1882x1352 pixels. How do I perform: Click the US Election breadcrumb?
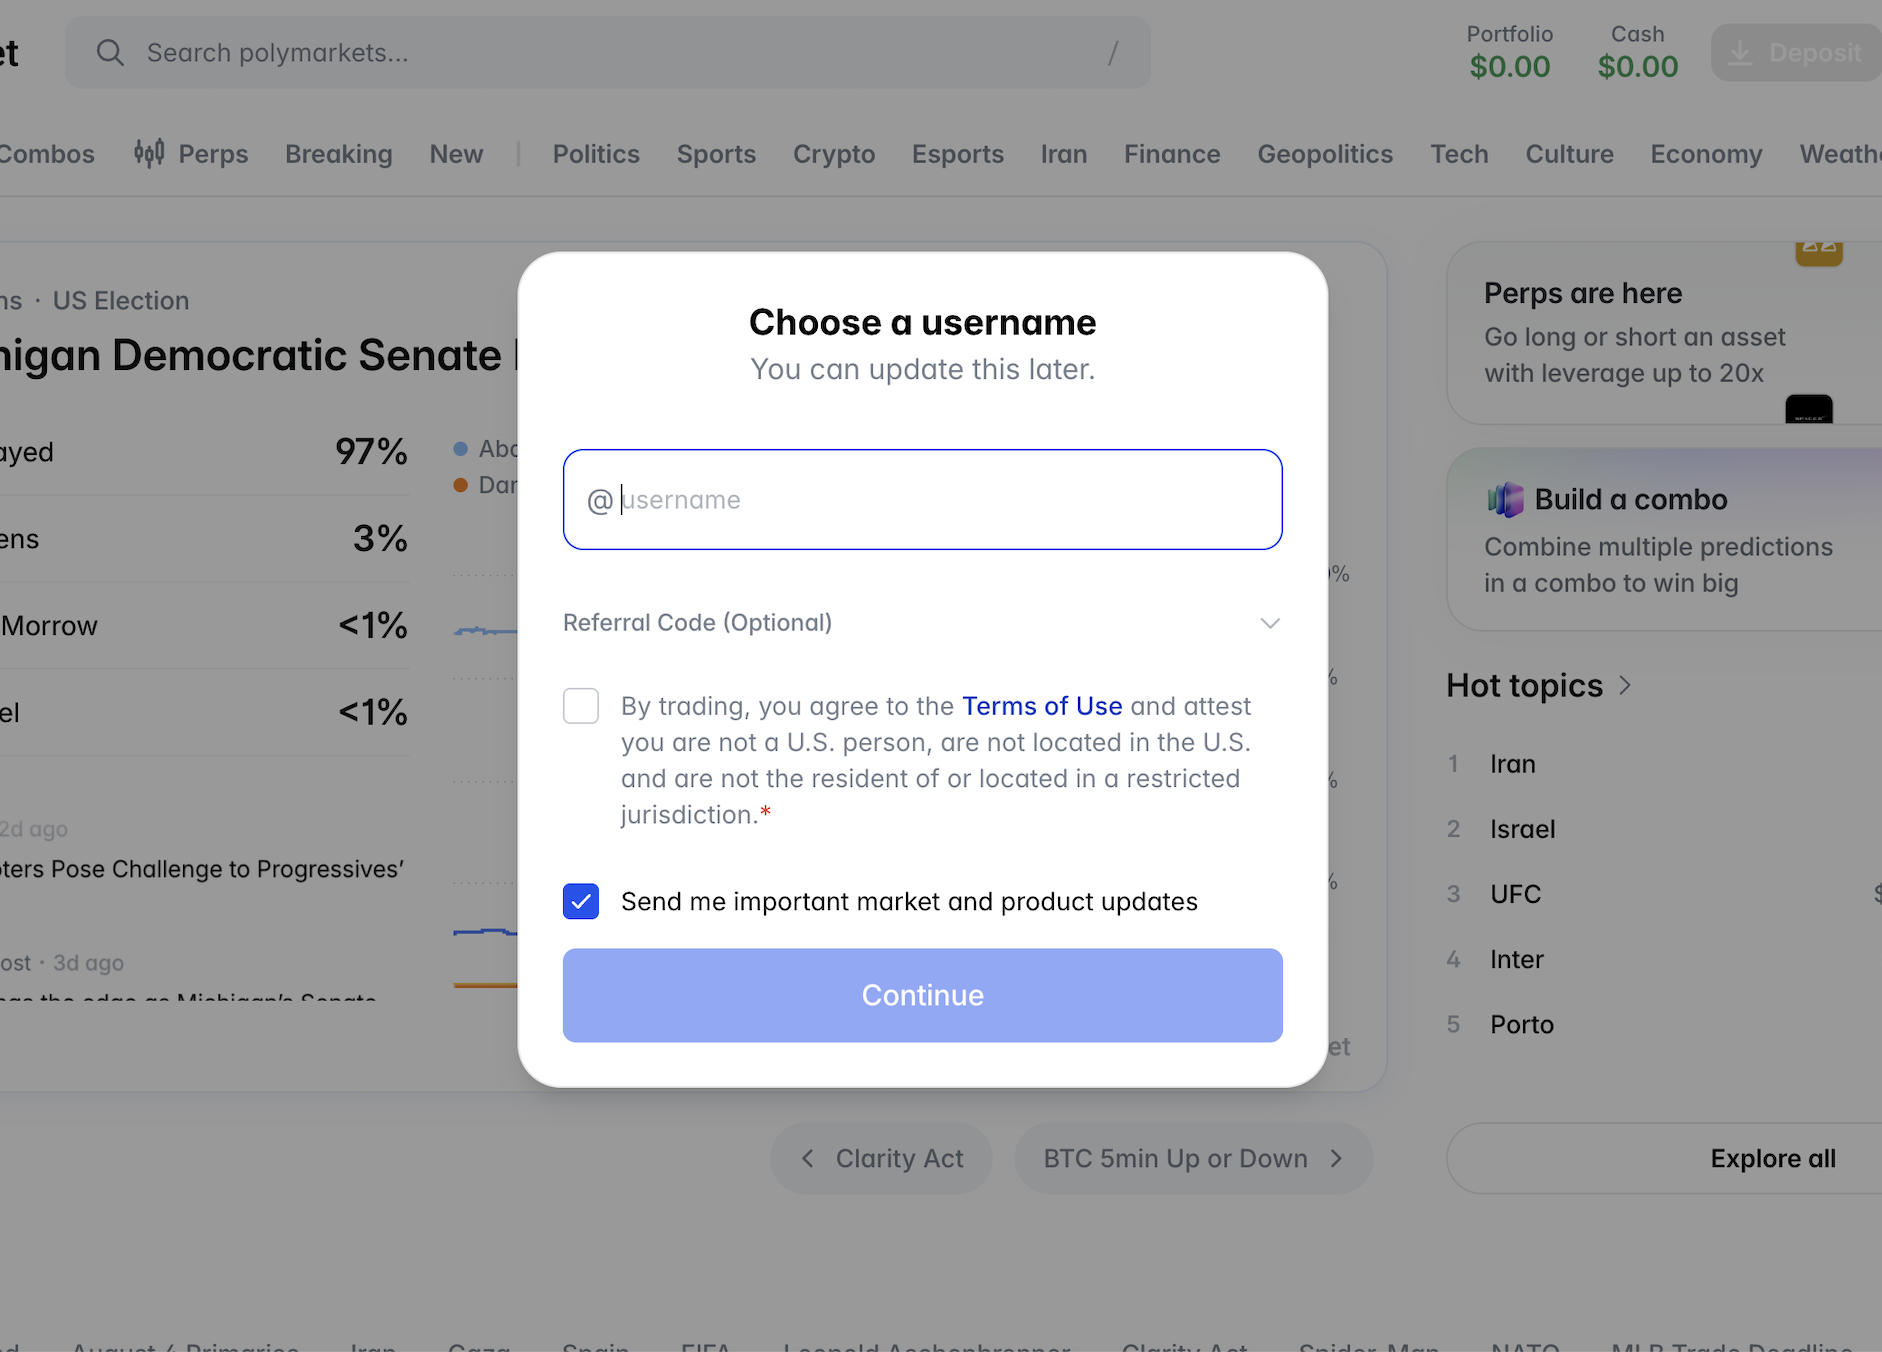click(121, 300)
